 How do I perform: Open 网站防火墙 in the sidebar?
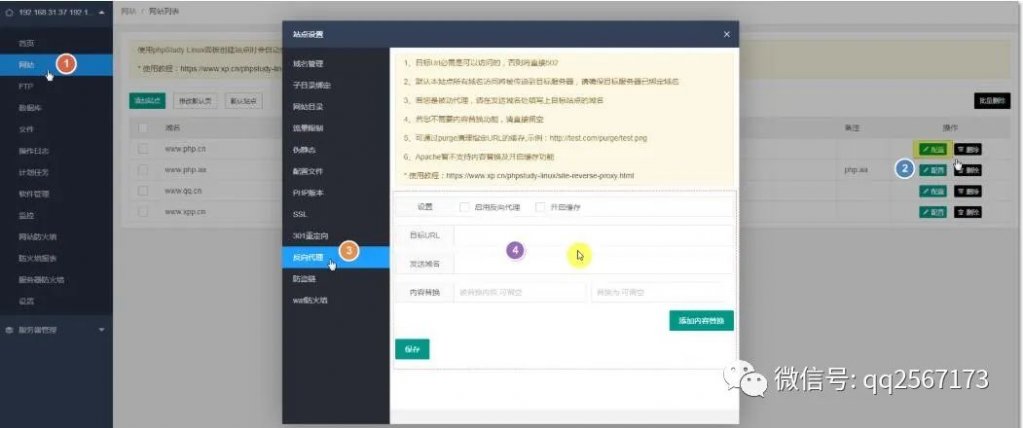pos(37,237)
